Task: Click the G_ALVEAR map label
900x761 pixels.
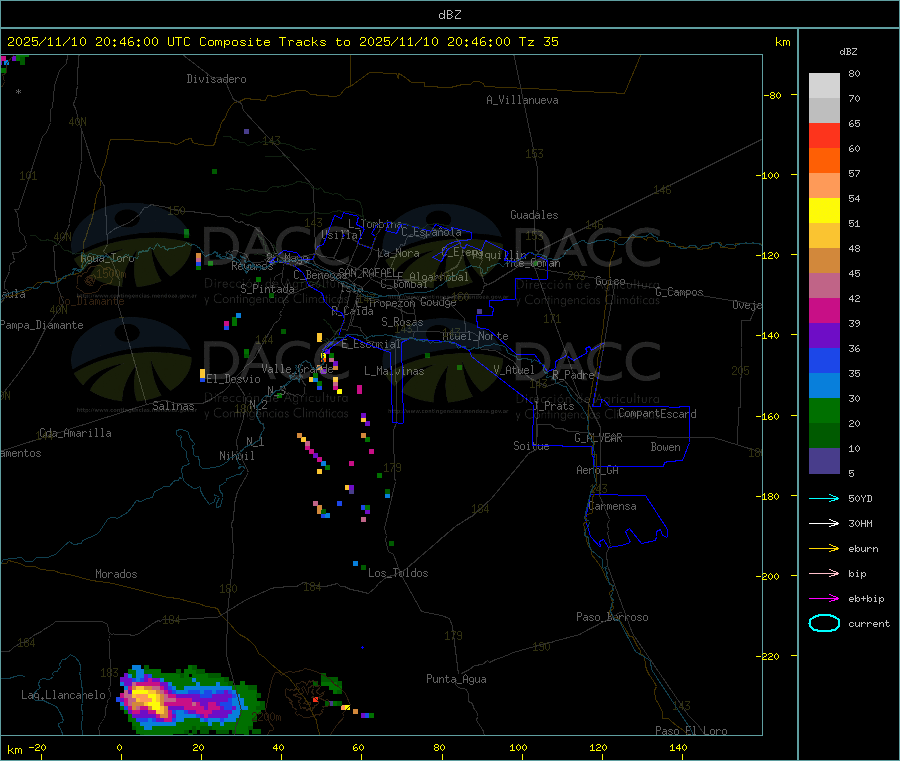Action: (598, 438)
